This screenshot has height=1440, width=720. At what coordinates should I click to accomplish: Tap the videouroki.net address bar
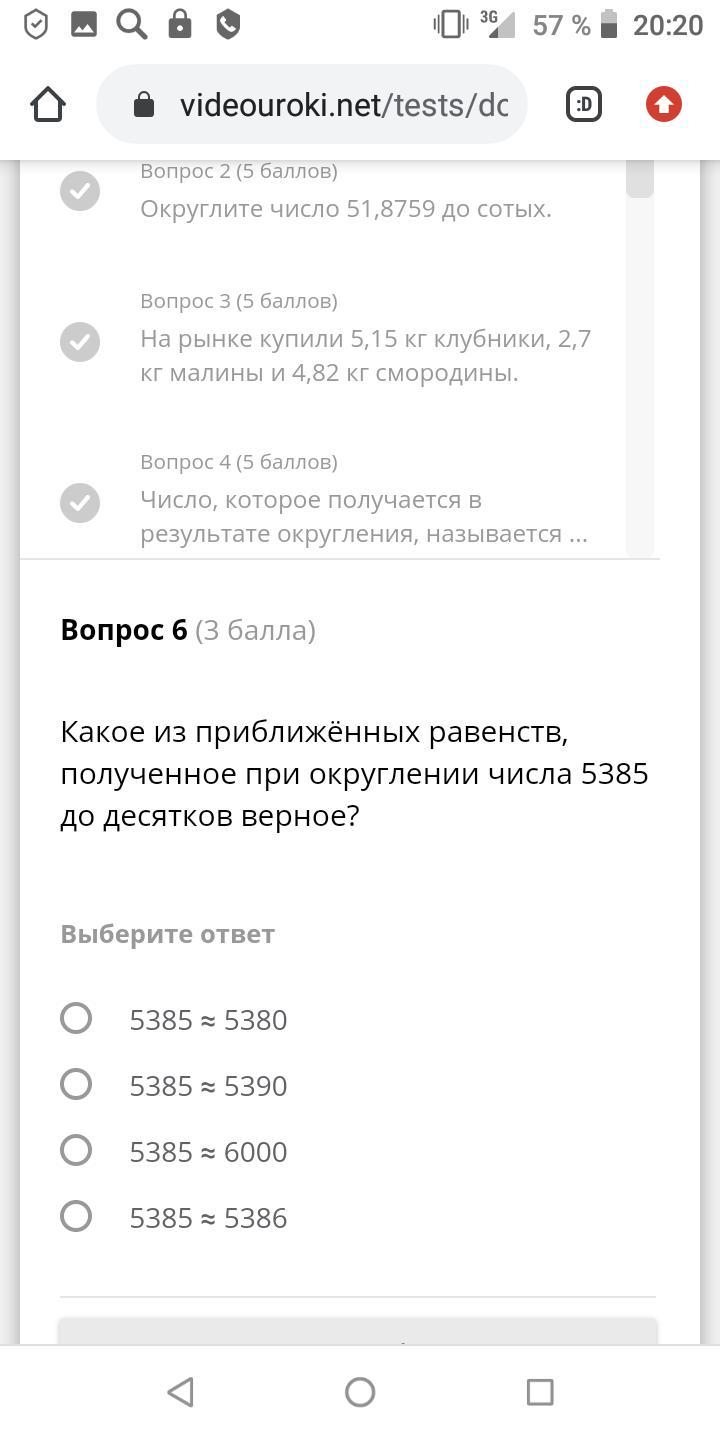343,105
